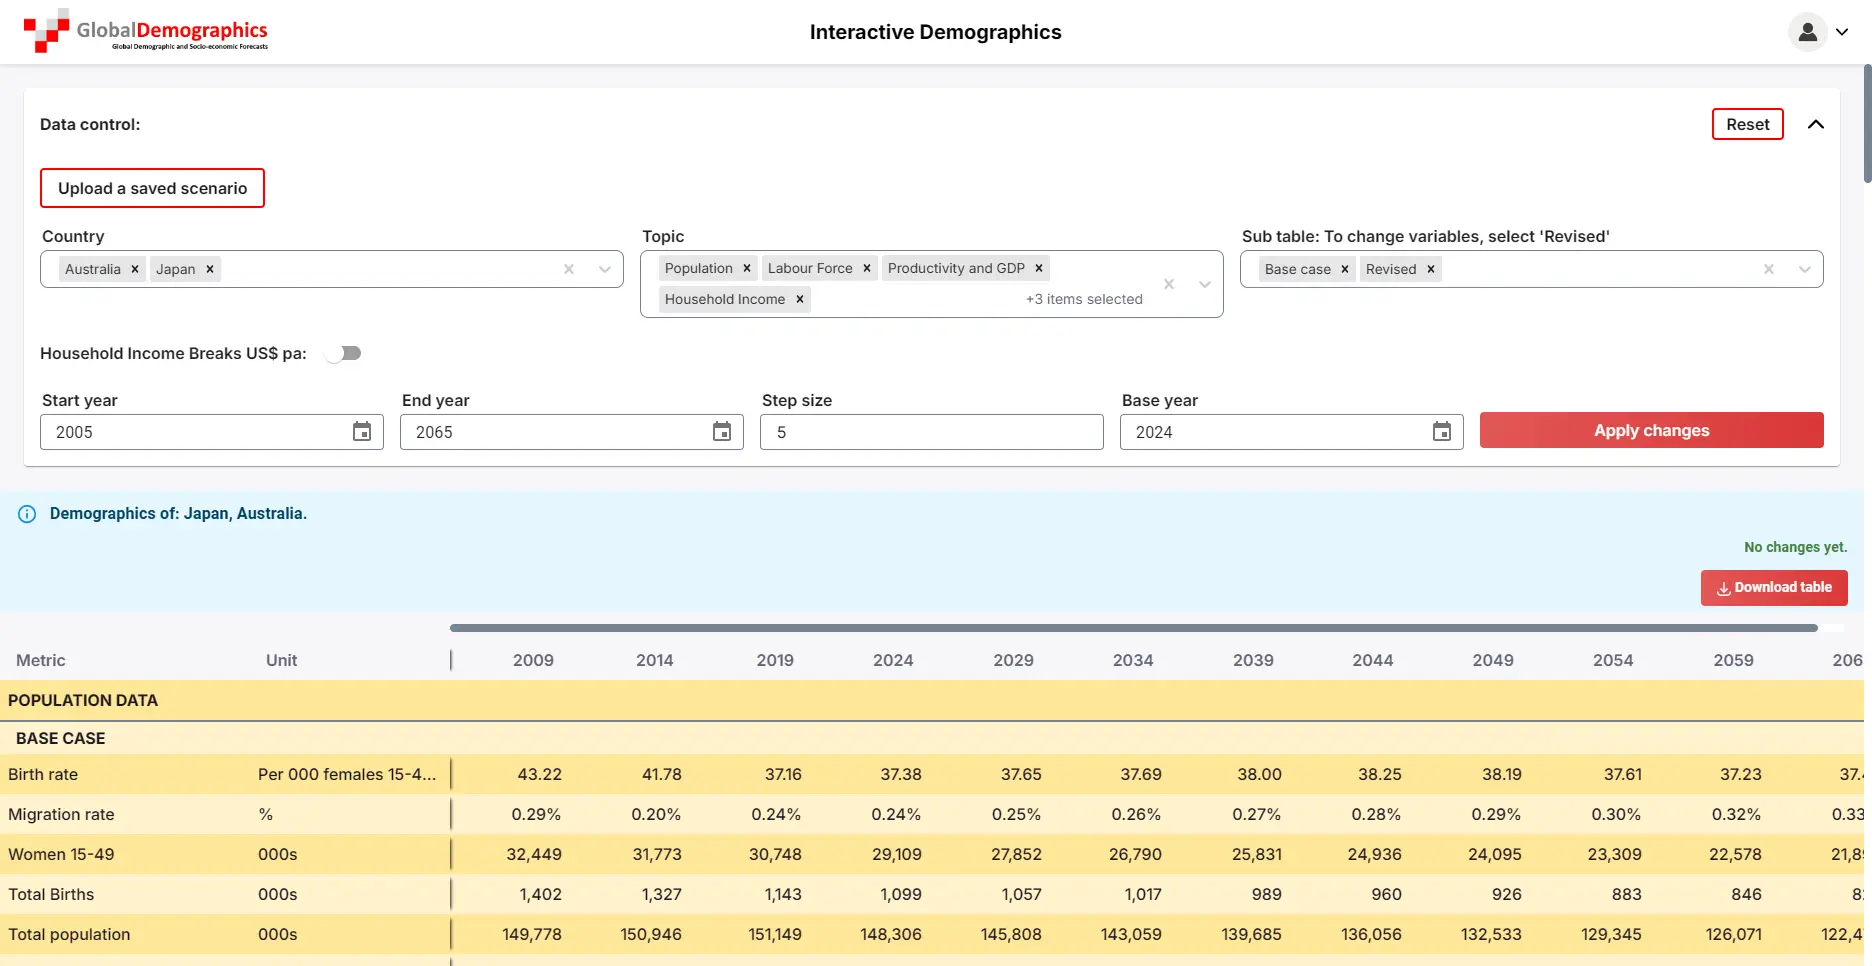The image size is (1872, 966).
Task: Clear all selected sub table options
Action: (1769, 269)
